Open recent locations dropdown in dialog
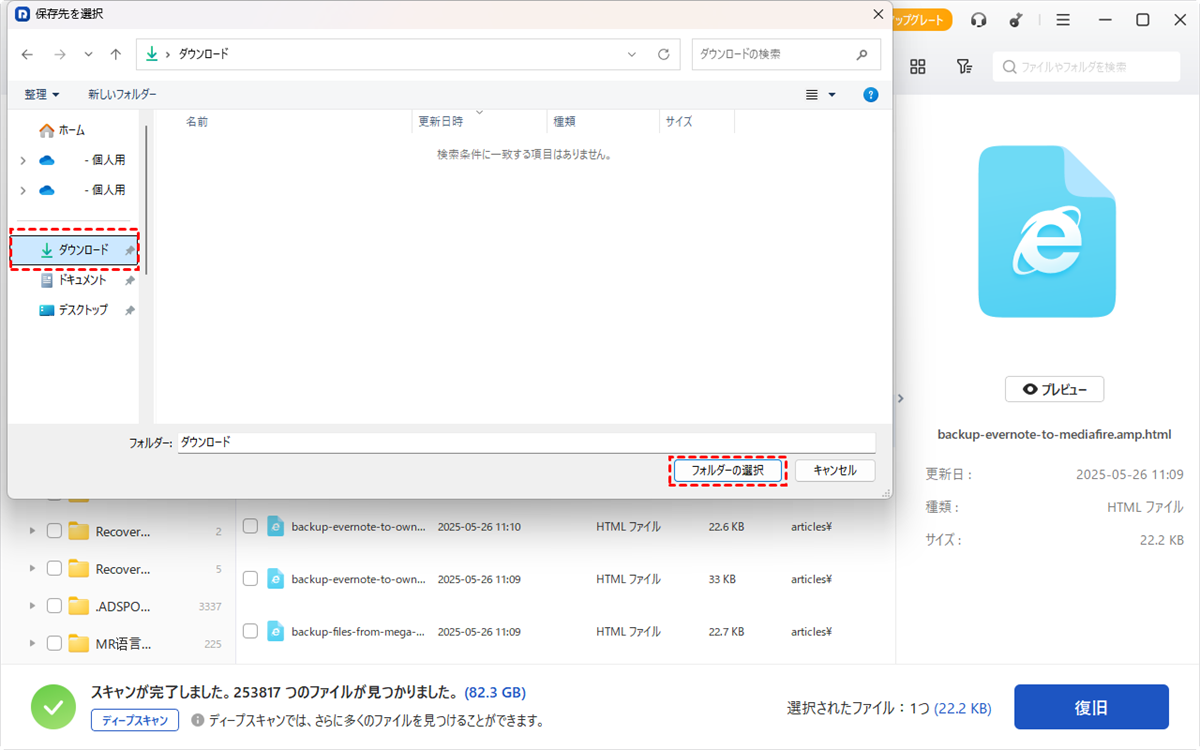Screen dimensions: 1200x750 click(x=88, y=54)
